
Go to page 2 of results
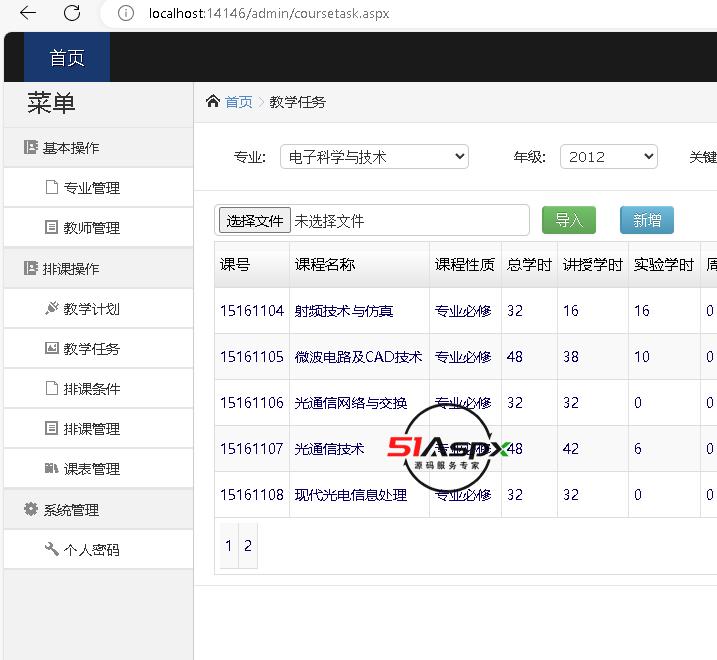click(x=248, y=546)
